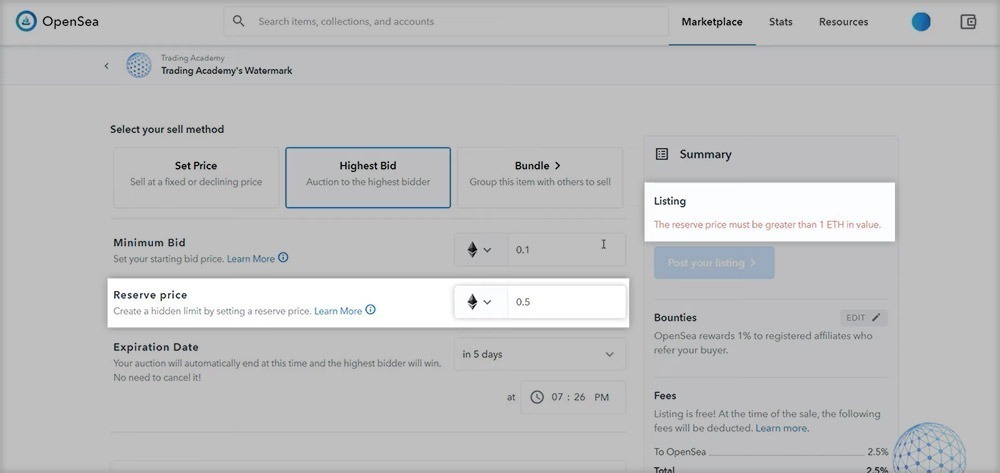
Task: Click the clock icon in time field
Action: [537, 397]
